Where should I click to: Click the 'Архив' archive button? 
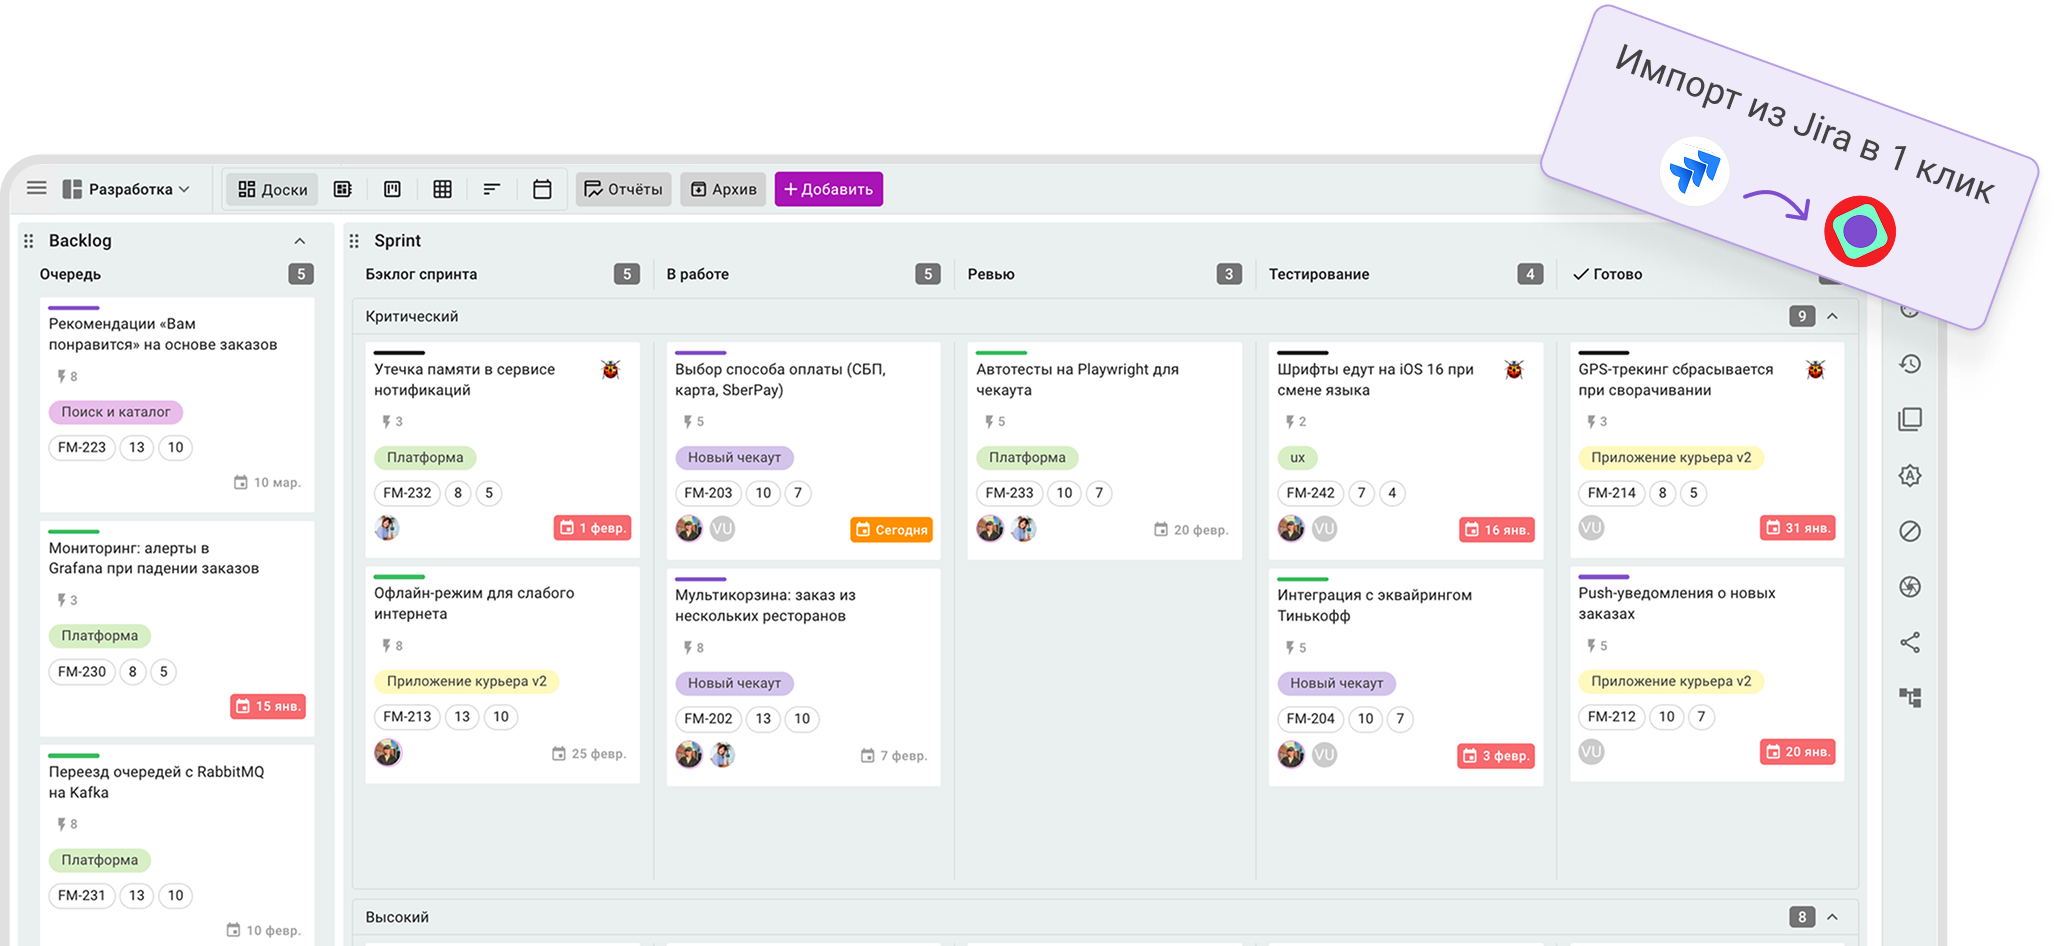coord(723,189)
